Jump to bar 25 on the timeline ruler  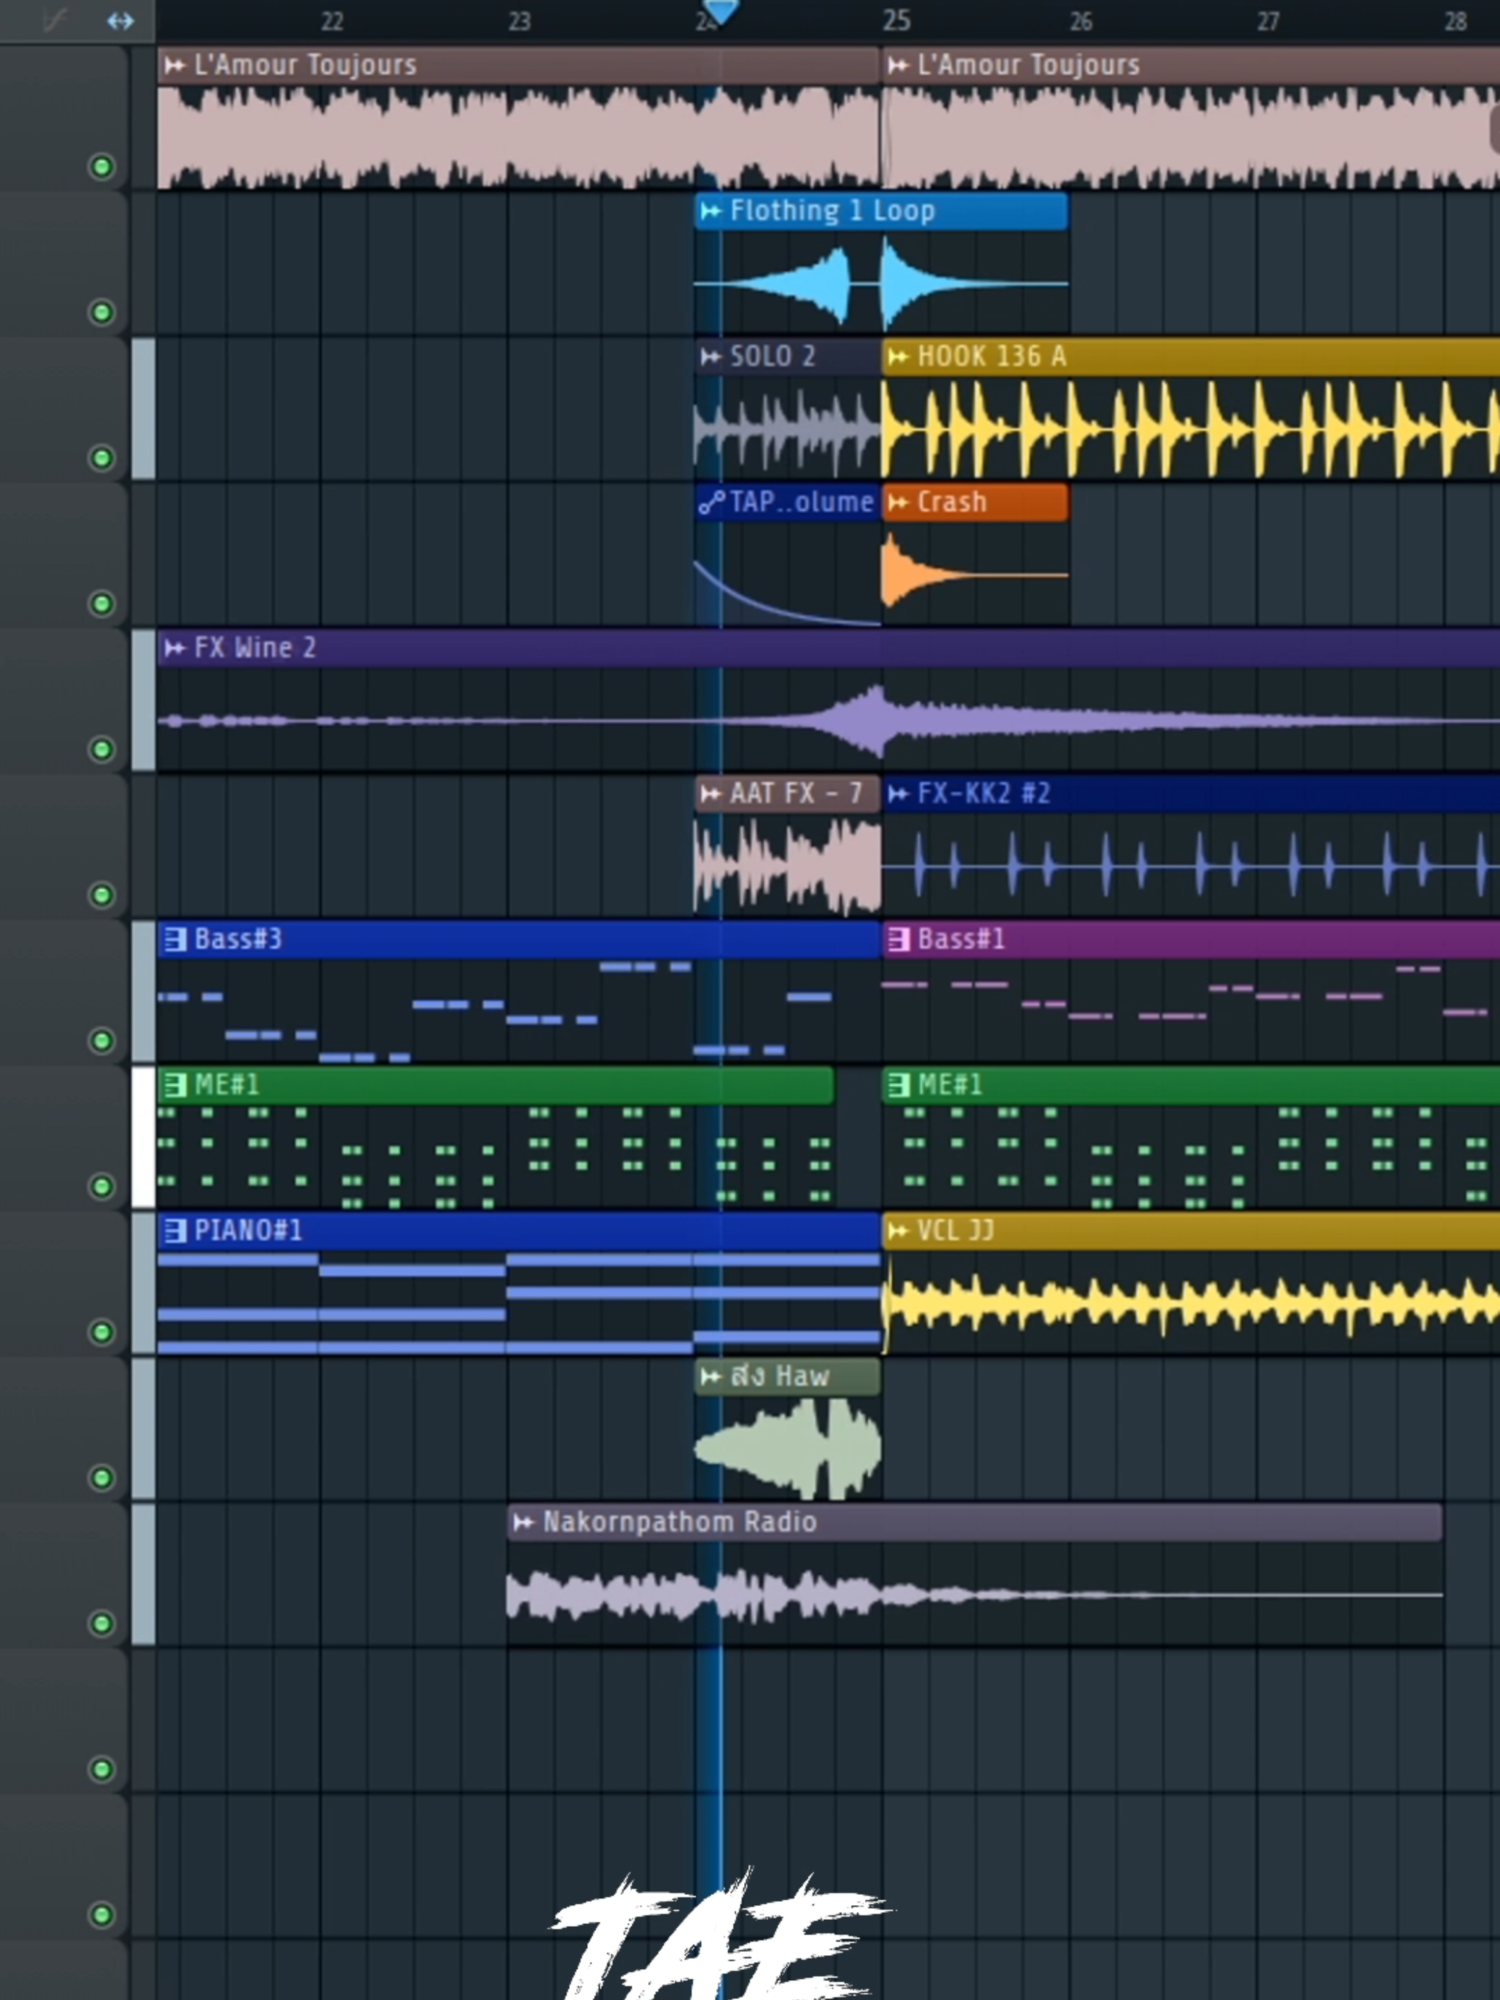pos(897,20)
